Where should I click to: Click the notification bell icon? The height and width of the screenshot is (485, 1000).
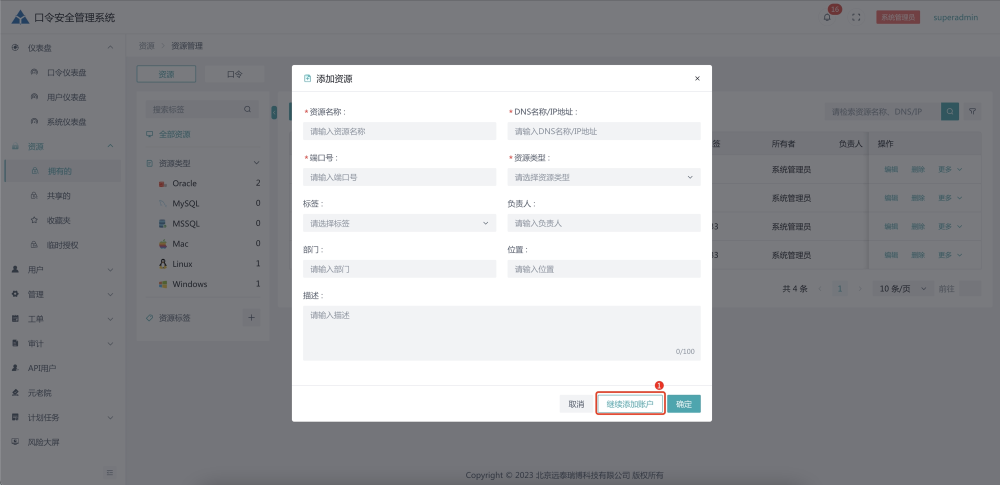pyautogui.click(x=827, y=18)
